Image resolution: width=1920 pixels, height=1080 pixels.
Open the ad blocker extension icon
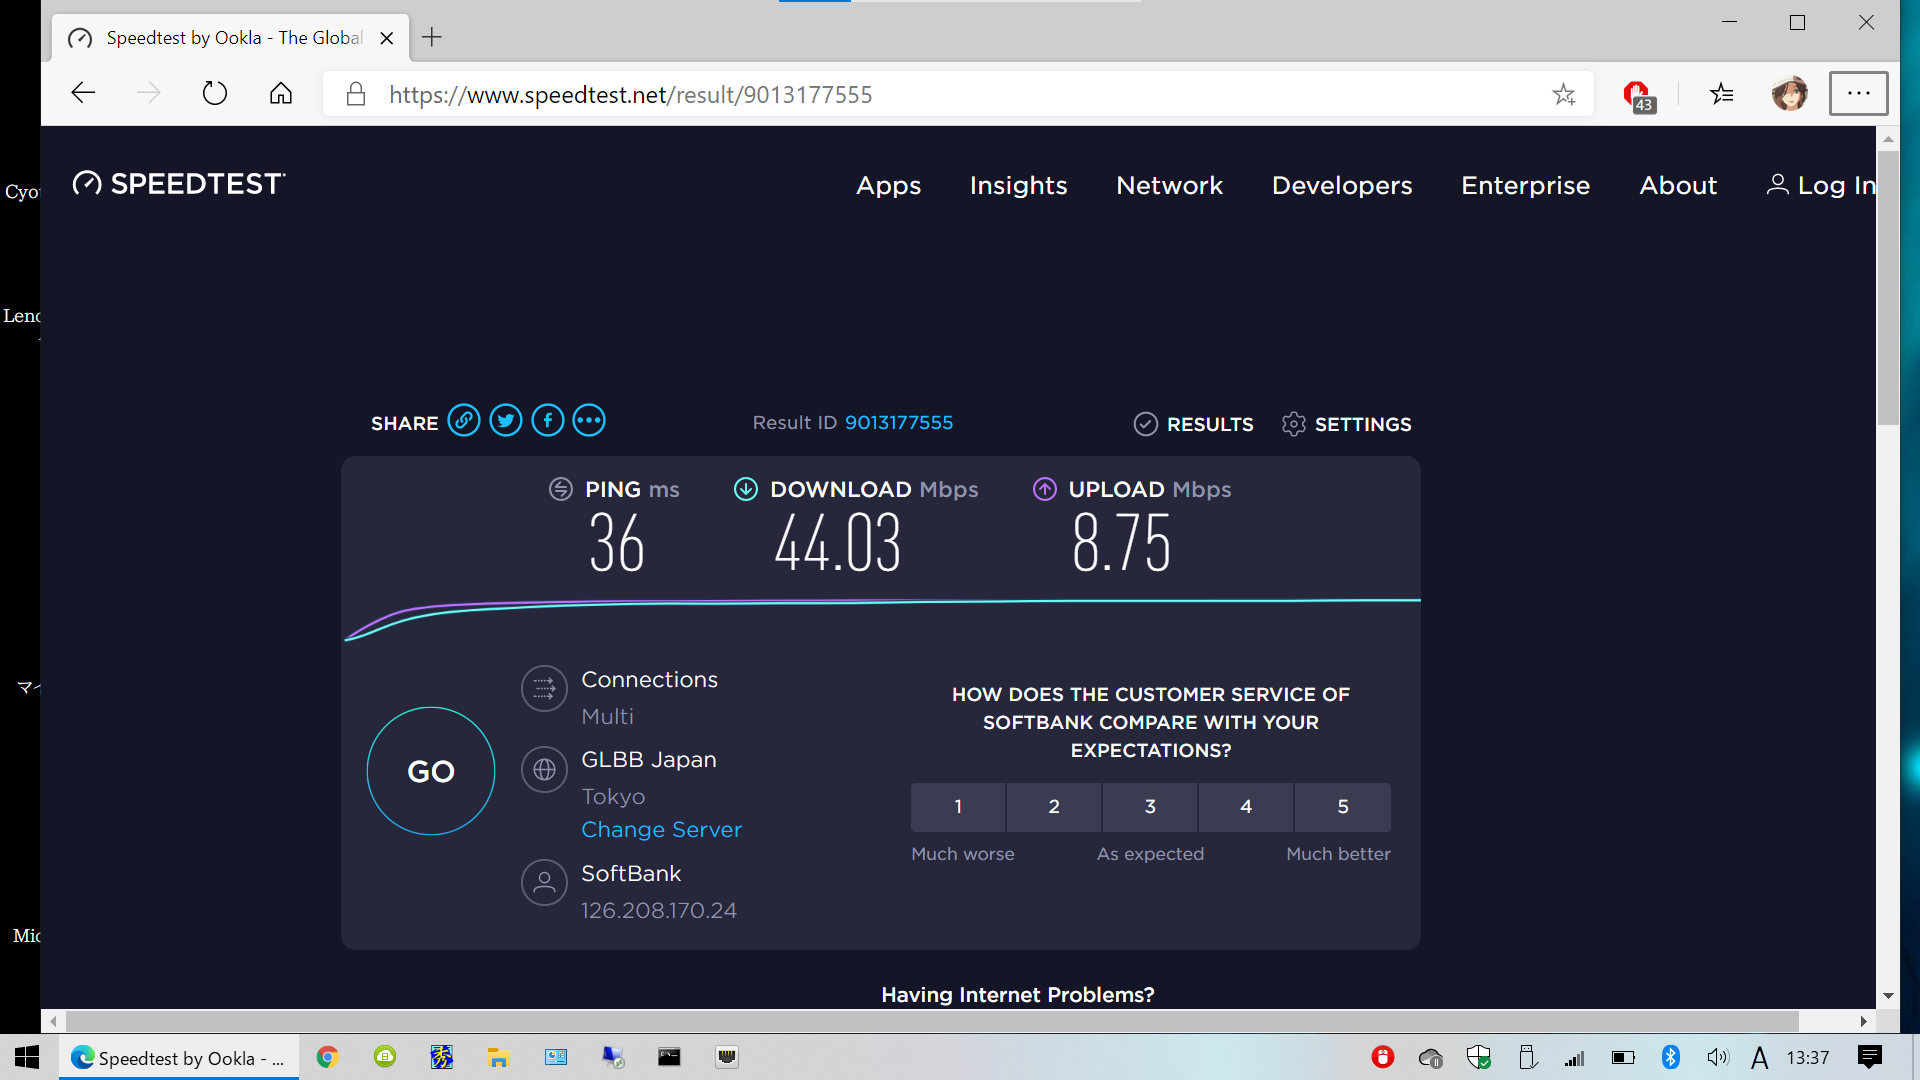pos(1638,96)
